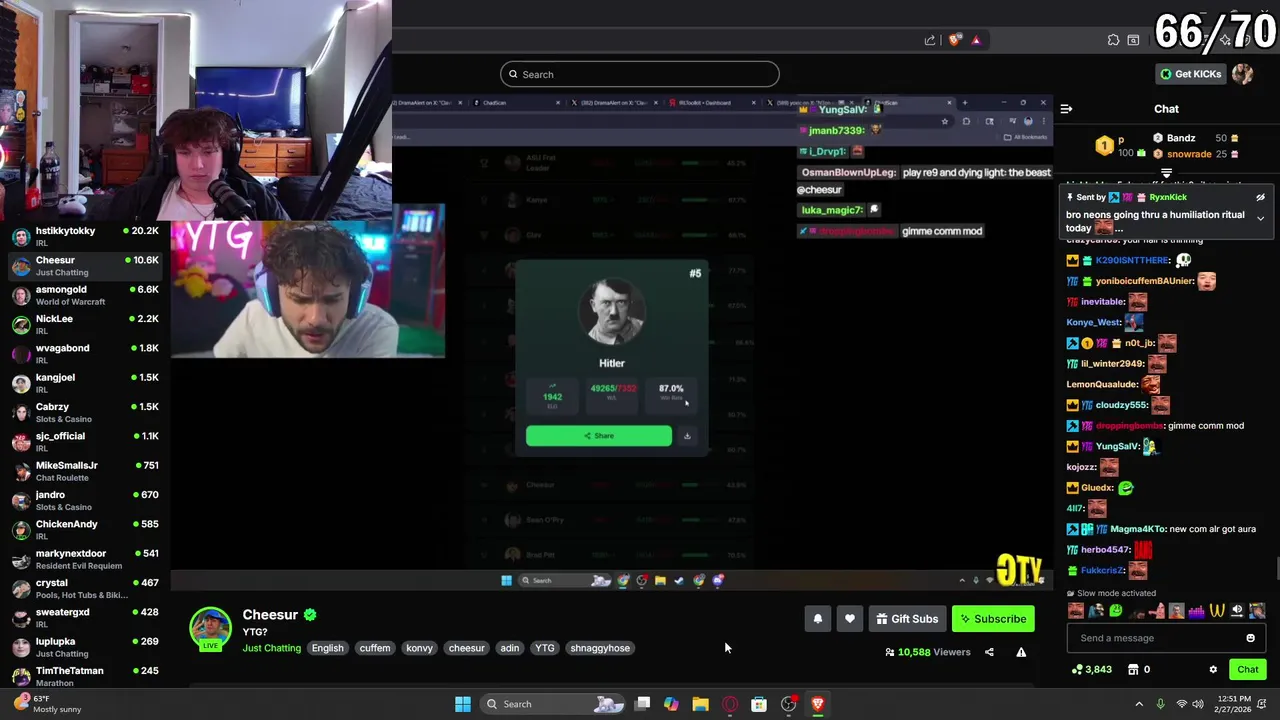1280x720 pixels.
Task: Select the YTG tag
Action: (545, 648)
